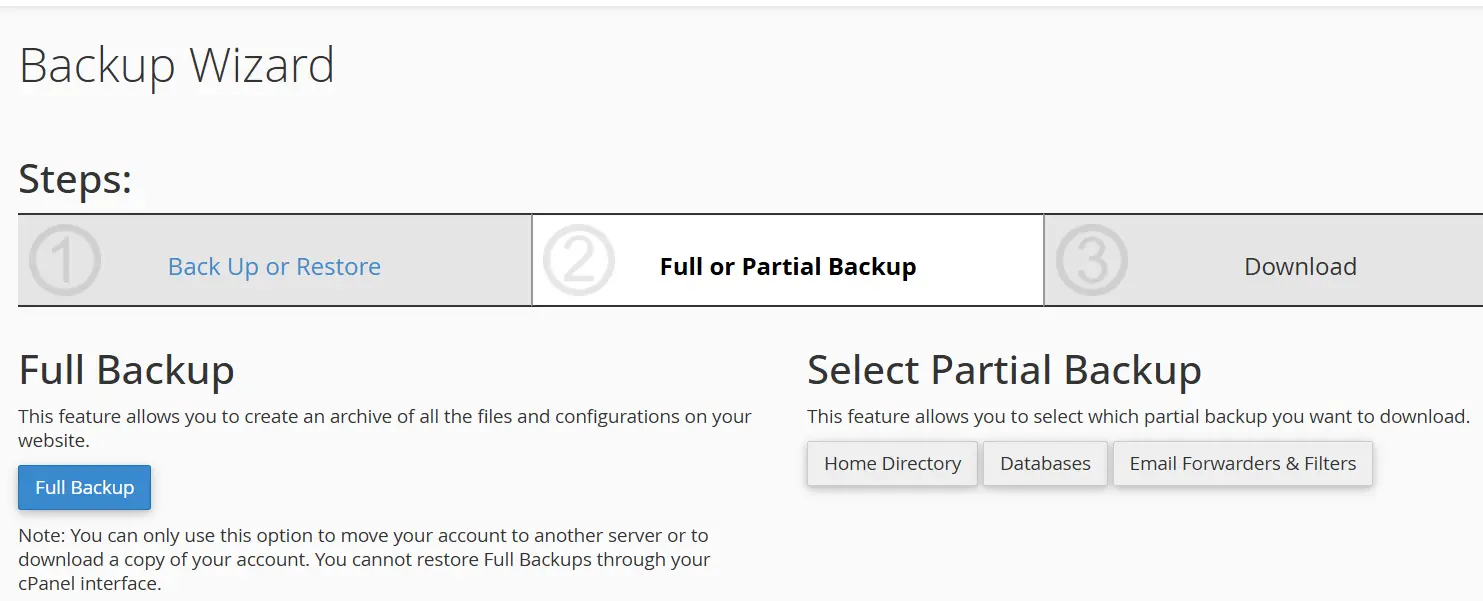Select Home Directory partial backup
The height and width of the screenshot is (601, 1483).
coord(892,463)
